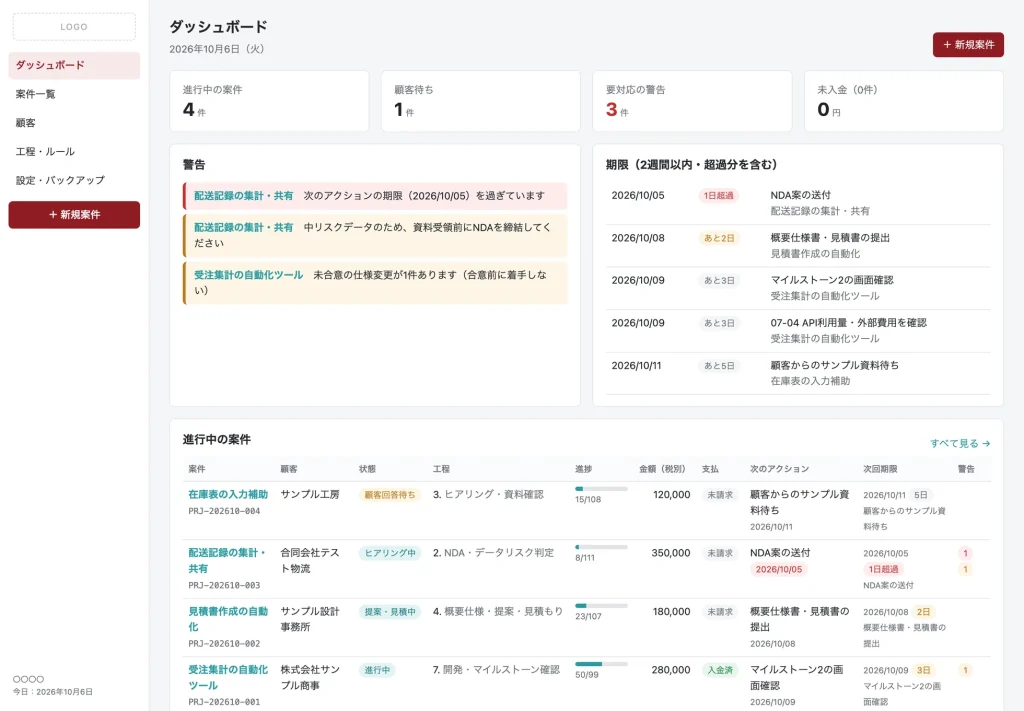The height and width of the screenshot is (711, 1024).
Task: Go to 案件一覧 in sidebar
Action: point(74,94)
